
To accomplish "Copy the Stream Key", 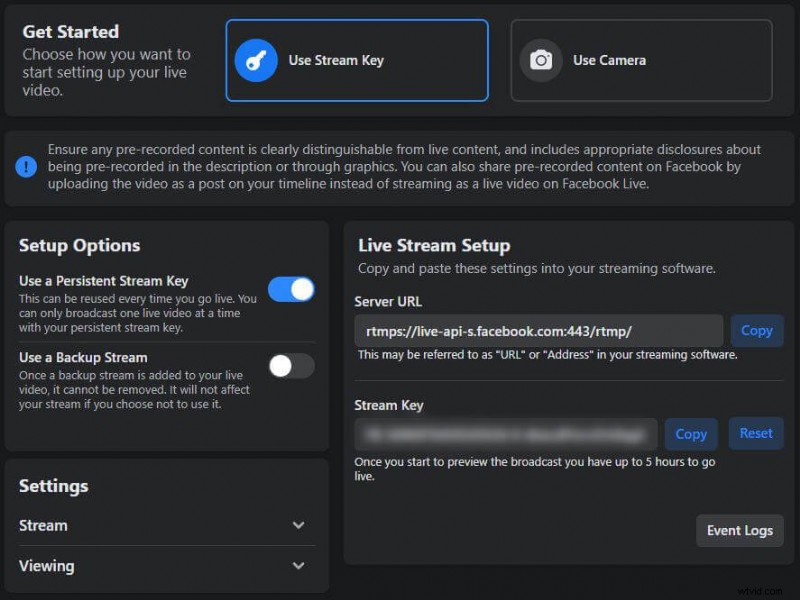I will click(x=691, y=434).
